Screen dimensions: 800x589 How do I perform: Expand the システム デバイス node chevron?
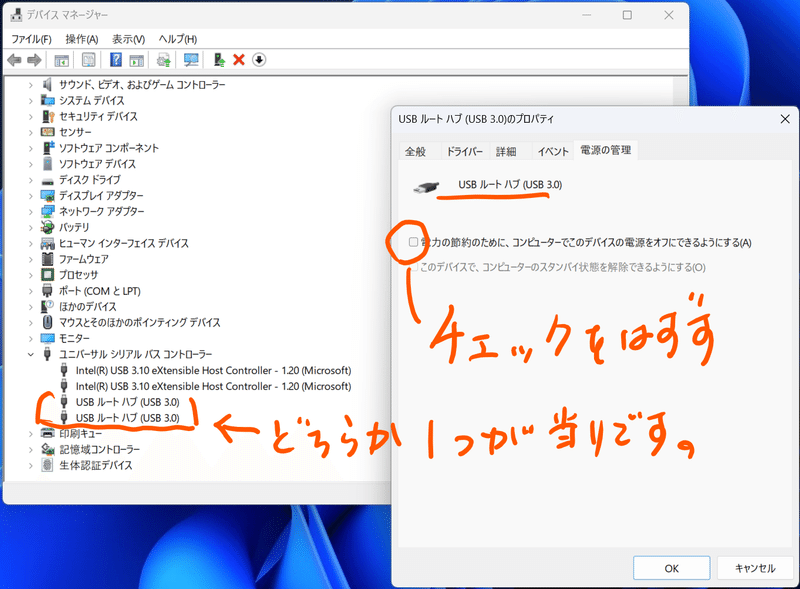point(31,101)
